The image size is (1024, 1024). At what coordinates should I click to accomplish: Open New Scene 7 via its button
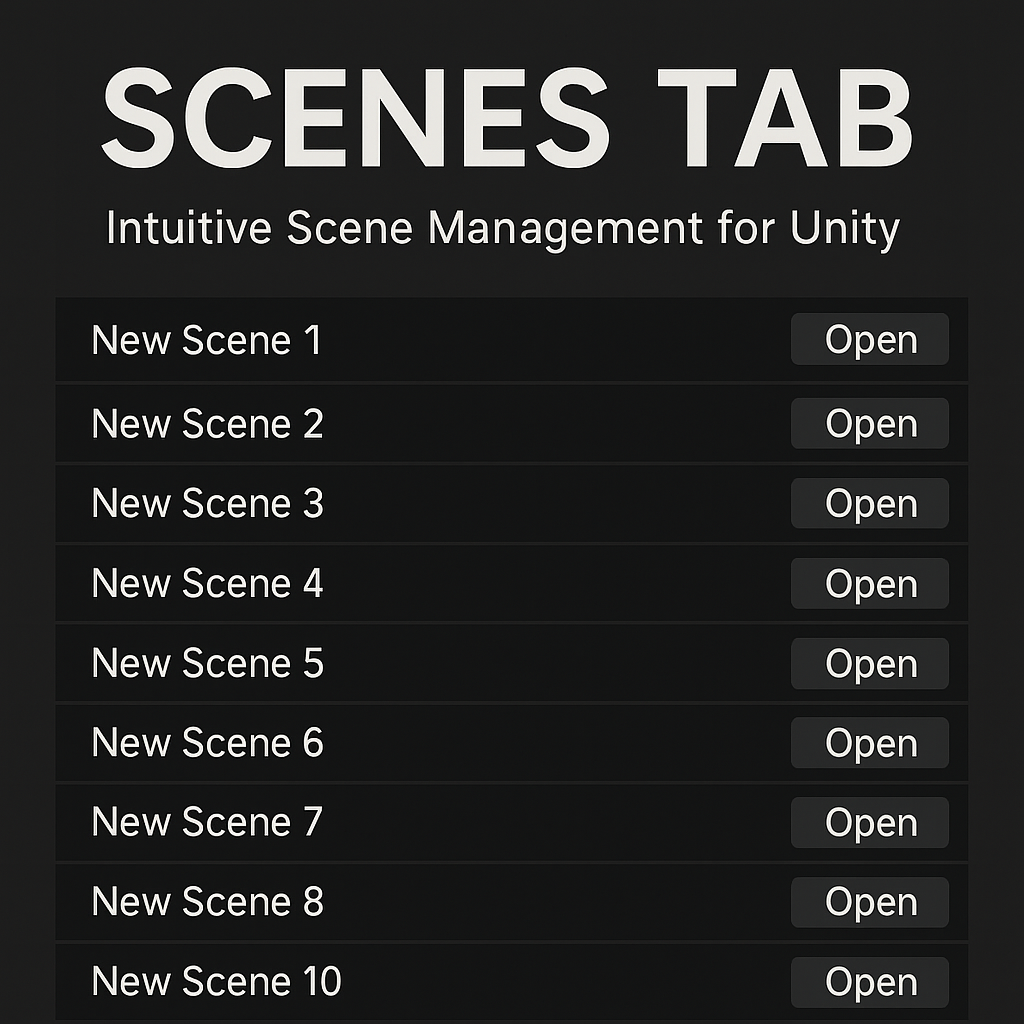coord(869,822)
